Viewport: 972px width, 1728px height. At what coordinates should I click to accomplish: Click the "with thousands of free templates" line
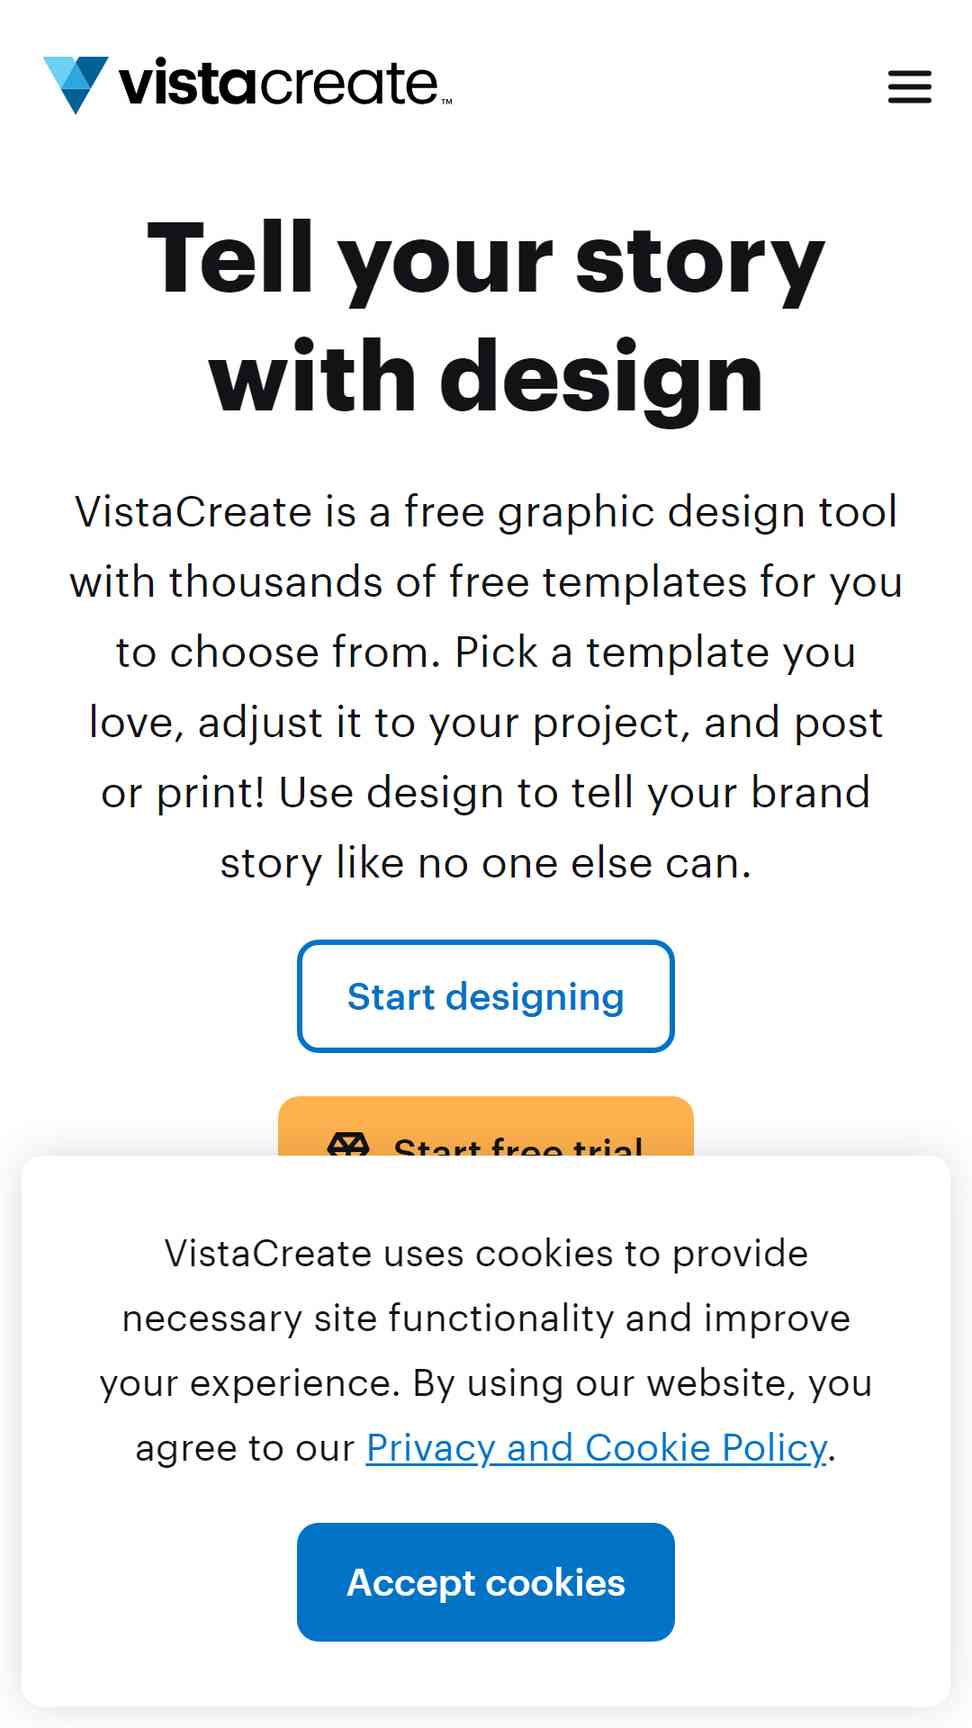pos(486,582)
